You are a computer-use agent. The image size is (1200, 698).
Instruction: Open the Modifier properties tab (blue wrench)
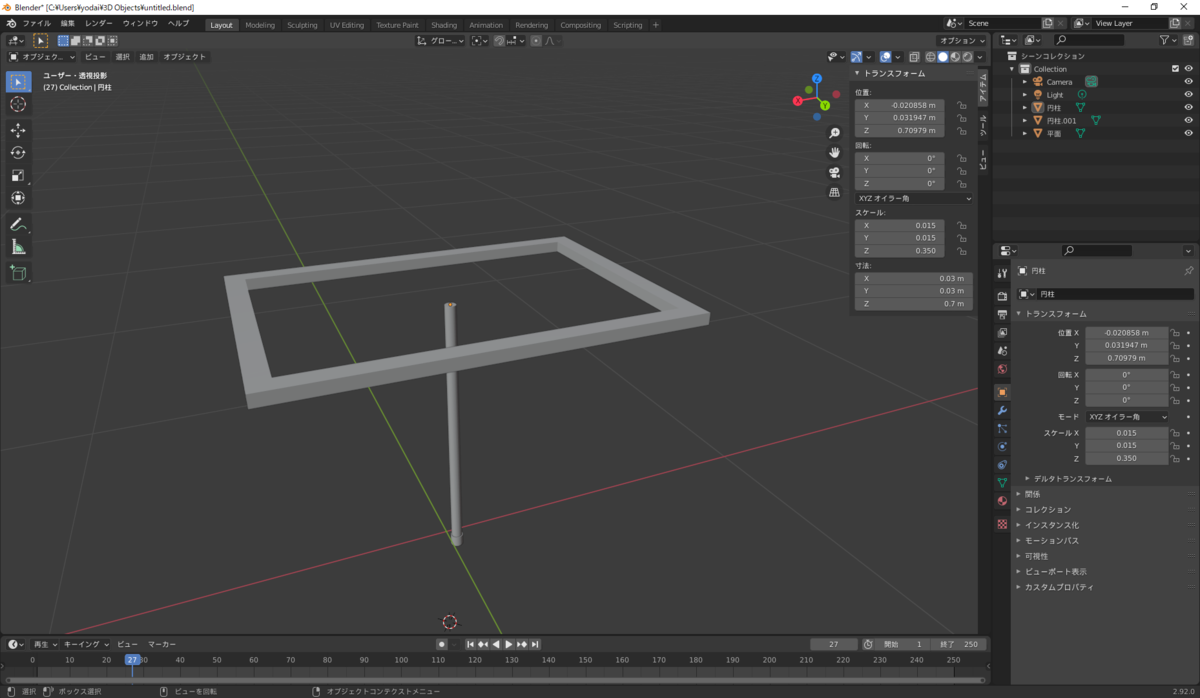point(1002,411)
